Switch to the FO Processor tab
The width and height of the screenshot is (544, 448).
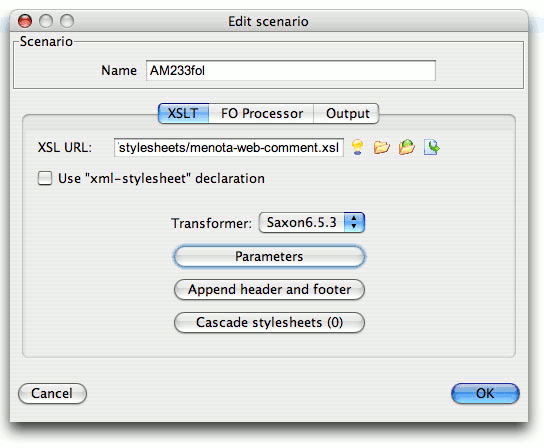[262, 113]
